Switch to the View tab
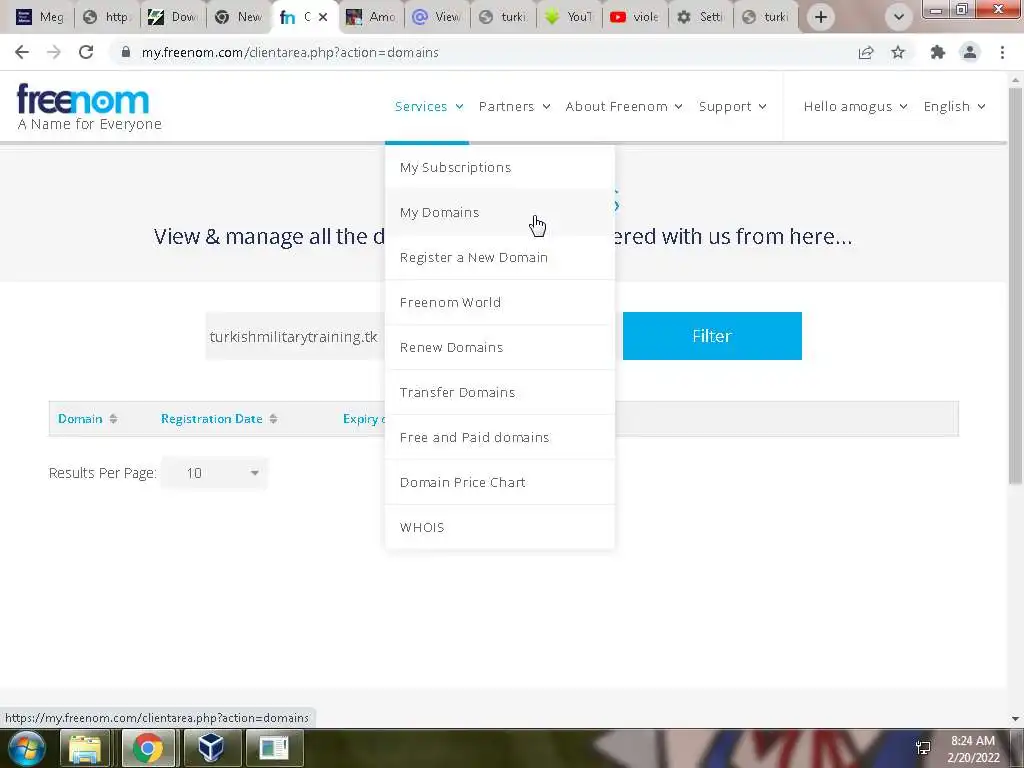Screen dimensions: 1024x768 tap(437, 17)
